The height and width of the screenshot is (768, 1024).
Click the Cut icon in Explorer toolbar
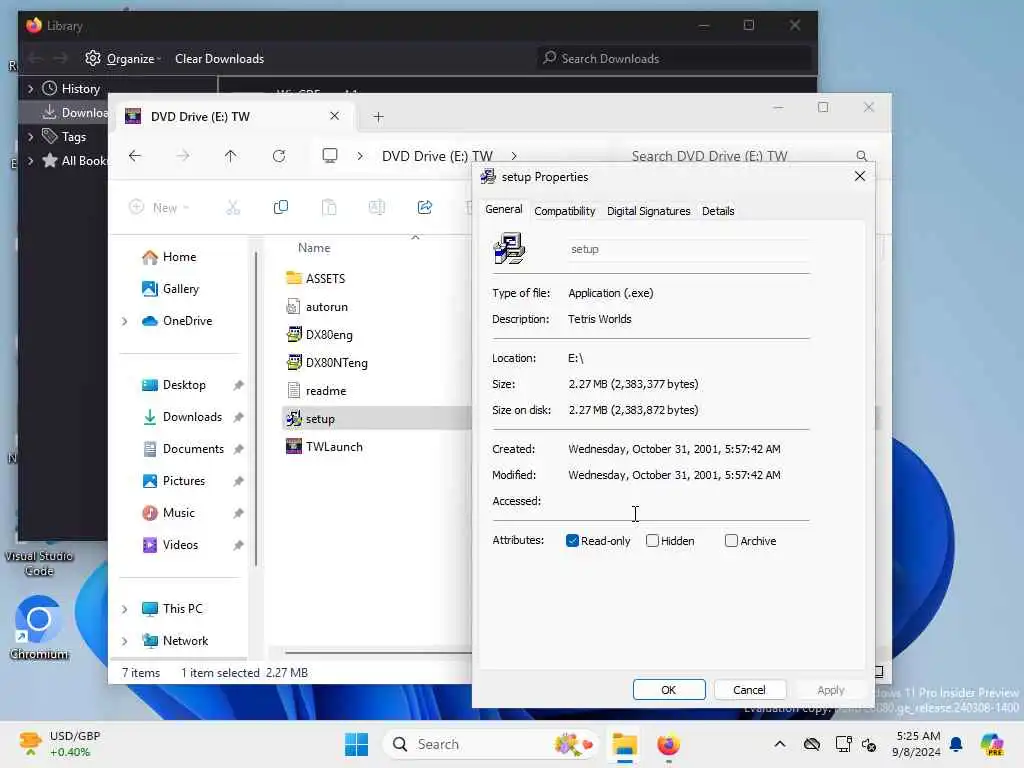(x=233, y=208)
